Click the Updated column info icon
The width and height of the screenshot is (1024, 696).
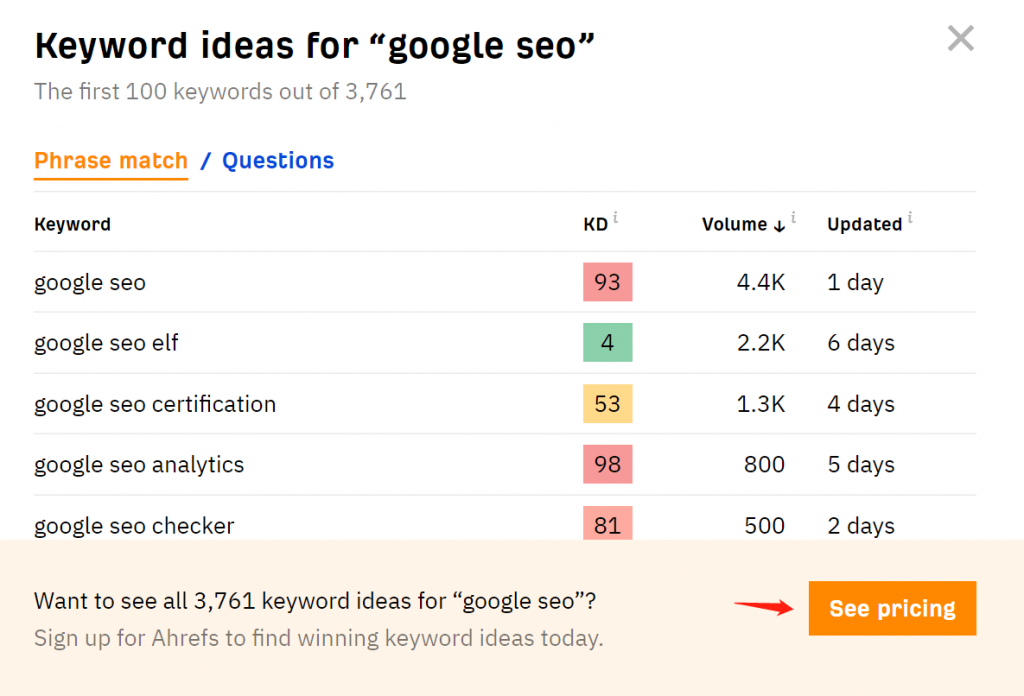(x=909, y=216)
